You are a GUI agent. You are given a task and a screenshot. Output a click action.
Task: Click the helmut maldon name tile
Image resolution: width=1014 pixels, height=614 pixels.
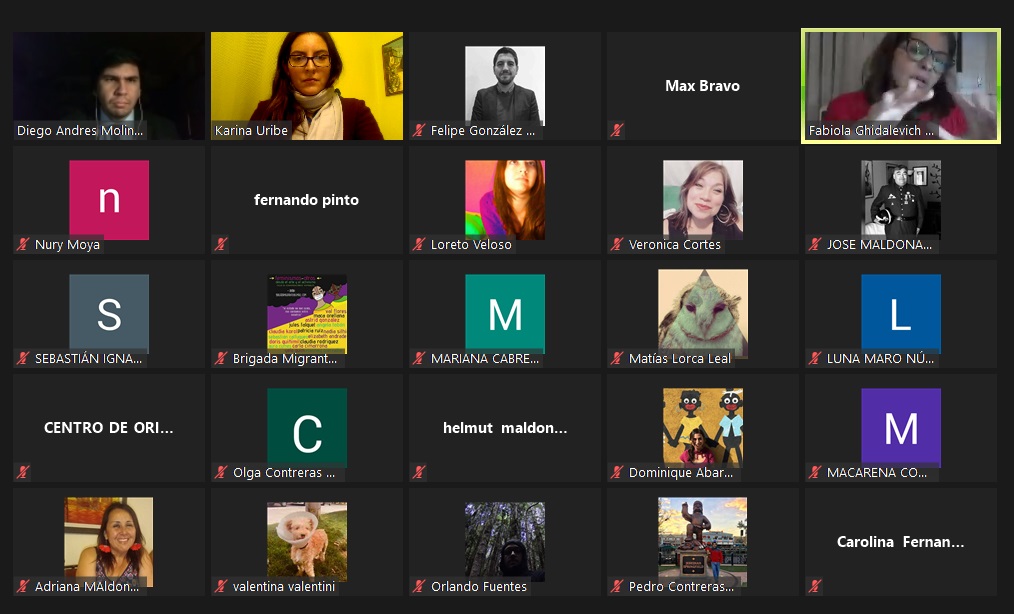click(505, 428)
